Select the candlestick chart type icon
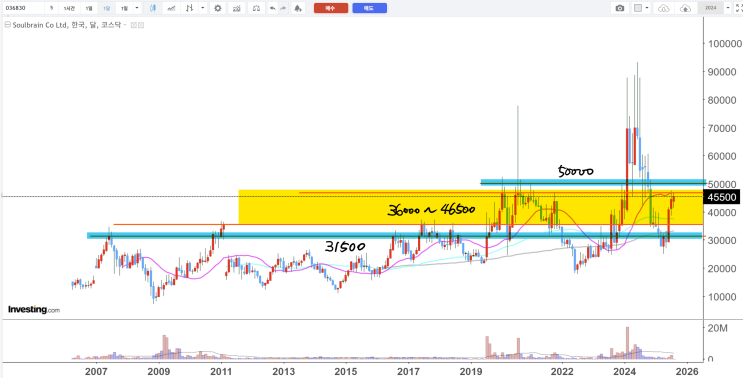This screenshot has width=743, height=378. point(153,8)
